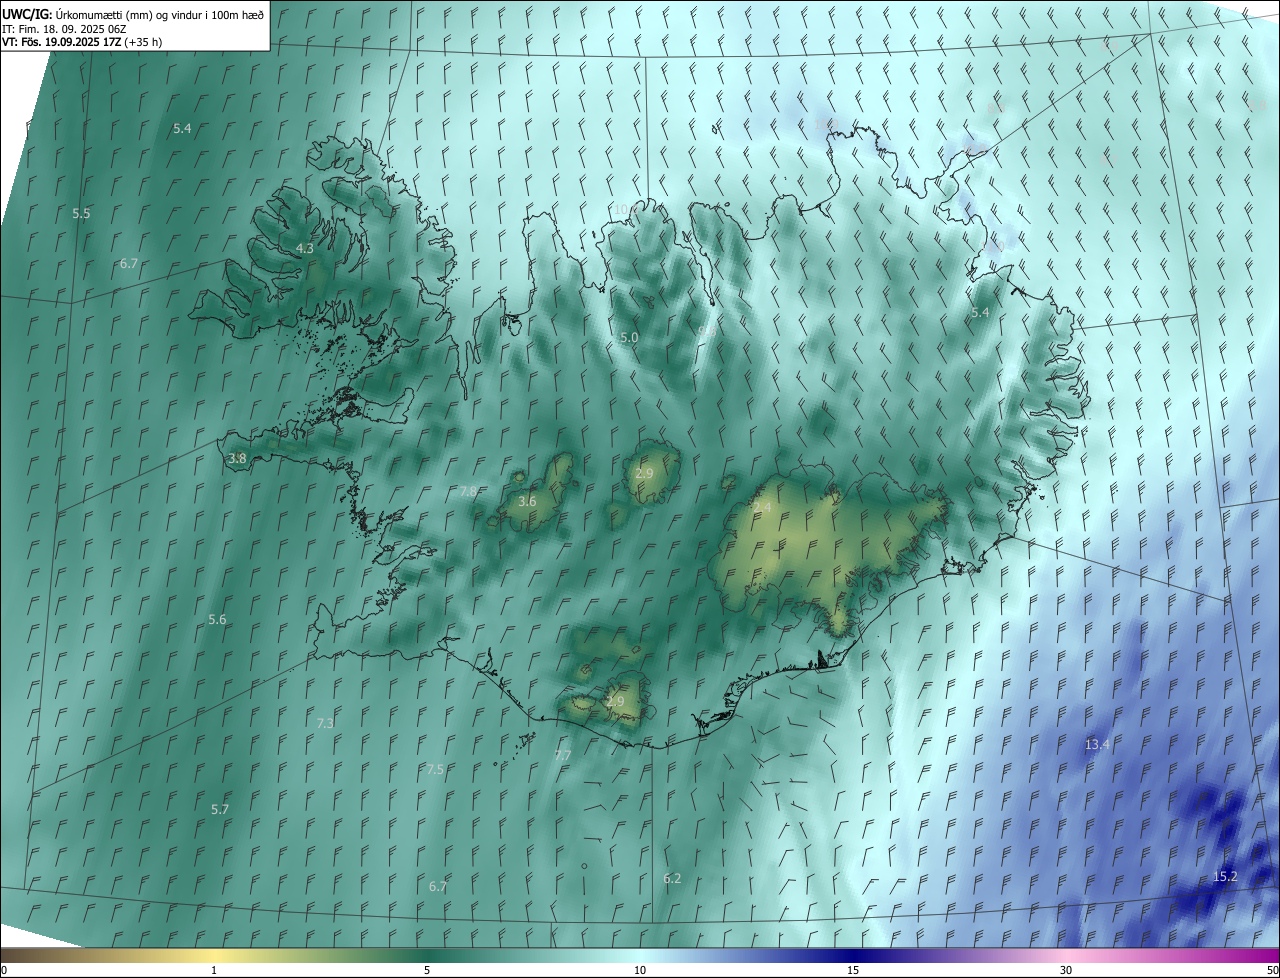The width and height of the screenshot is (1280, 978).
Task: Click the init time line "IT: Fim. 18. 09. 2025 06Z"
Action: coord(64,29)
